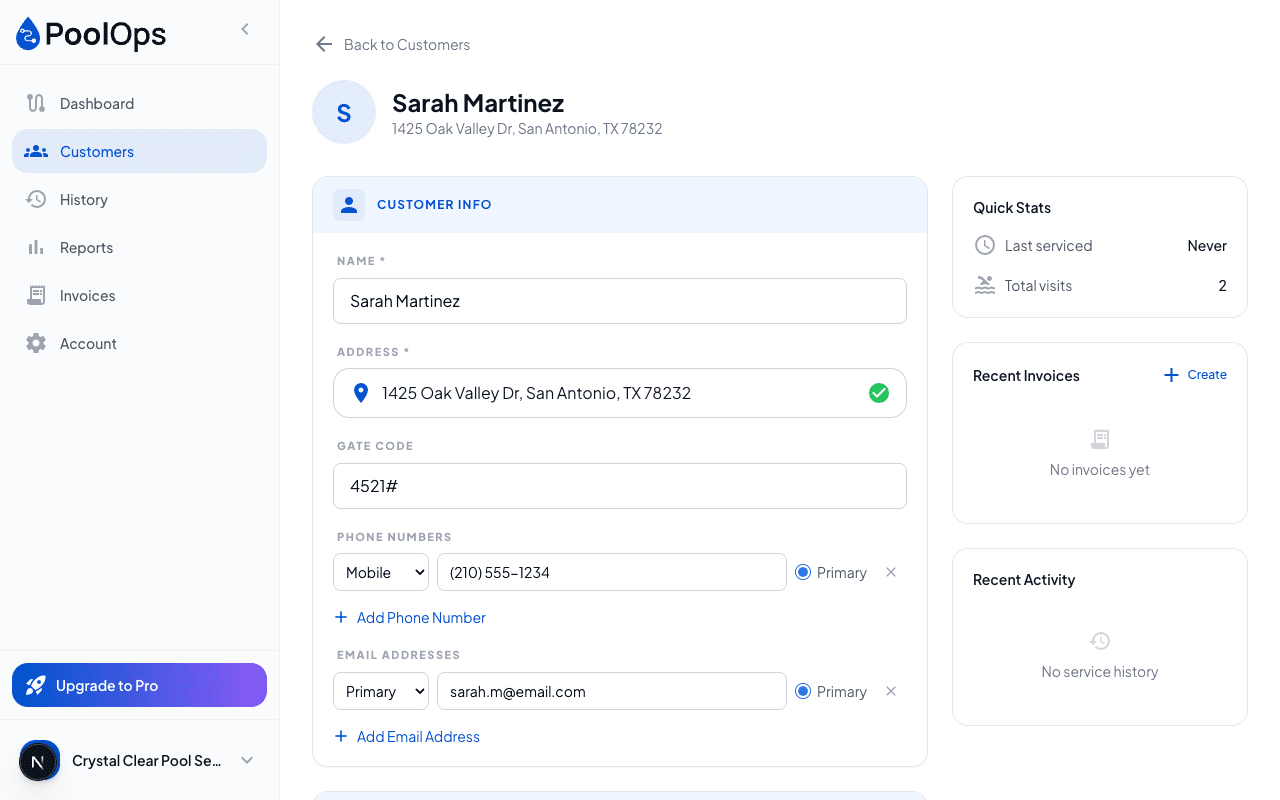Click the green address verification checkmark

(x=879, y=393)
